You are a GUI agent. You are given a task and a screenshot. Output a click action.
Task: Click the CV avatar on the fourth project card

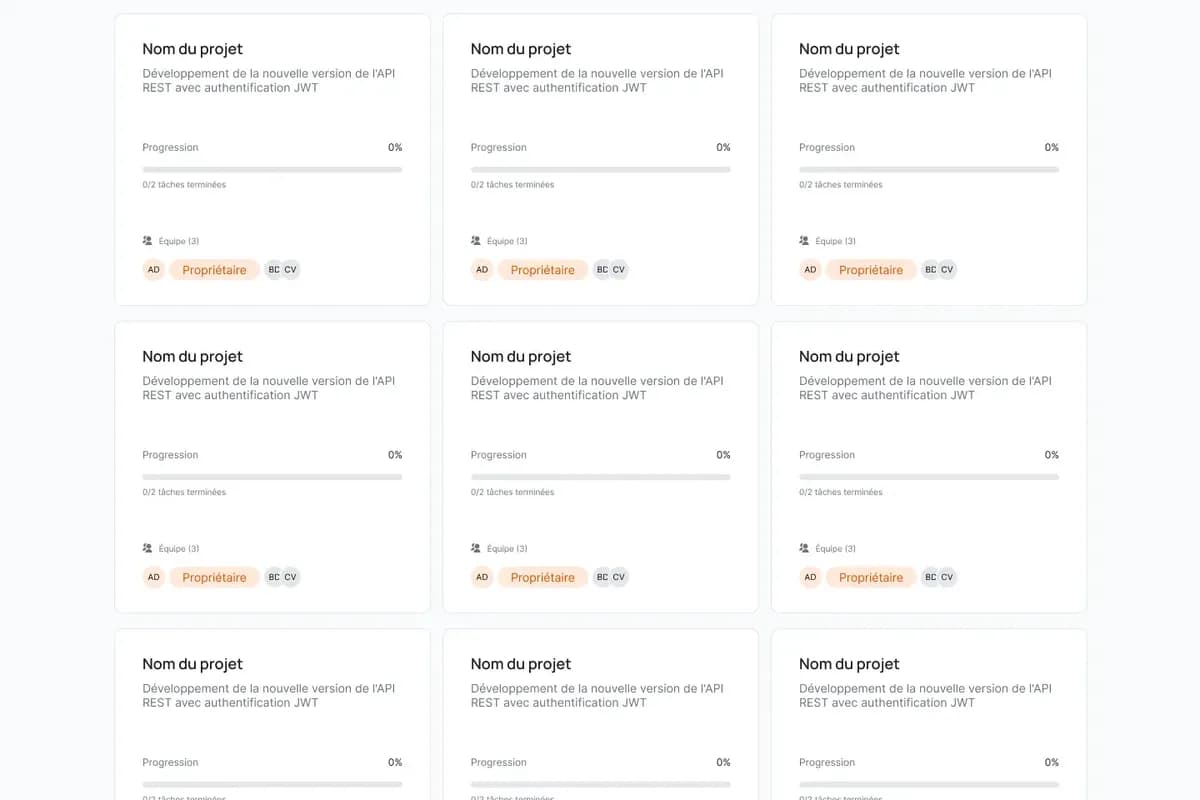pyautogui.click(x=291, y=577)
